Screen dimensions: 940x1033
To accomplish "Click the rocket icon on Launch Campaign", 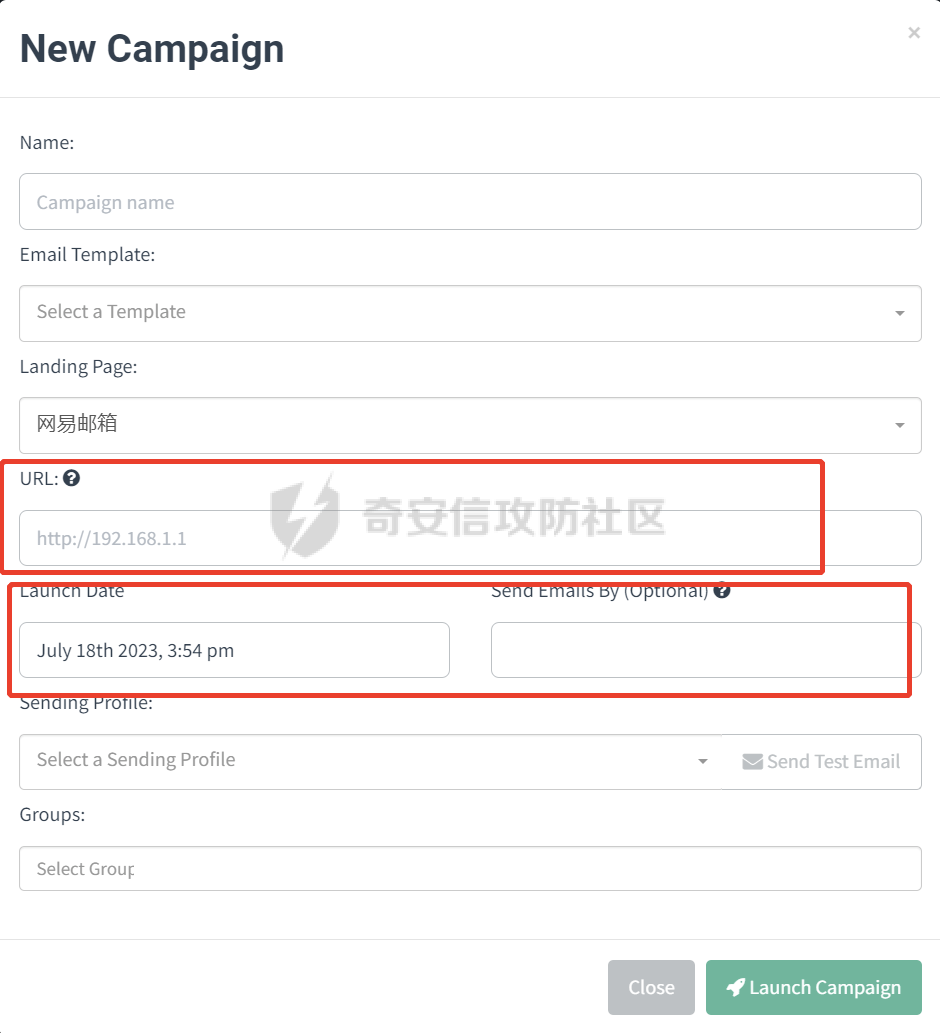I will click(735, 987).
